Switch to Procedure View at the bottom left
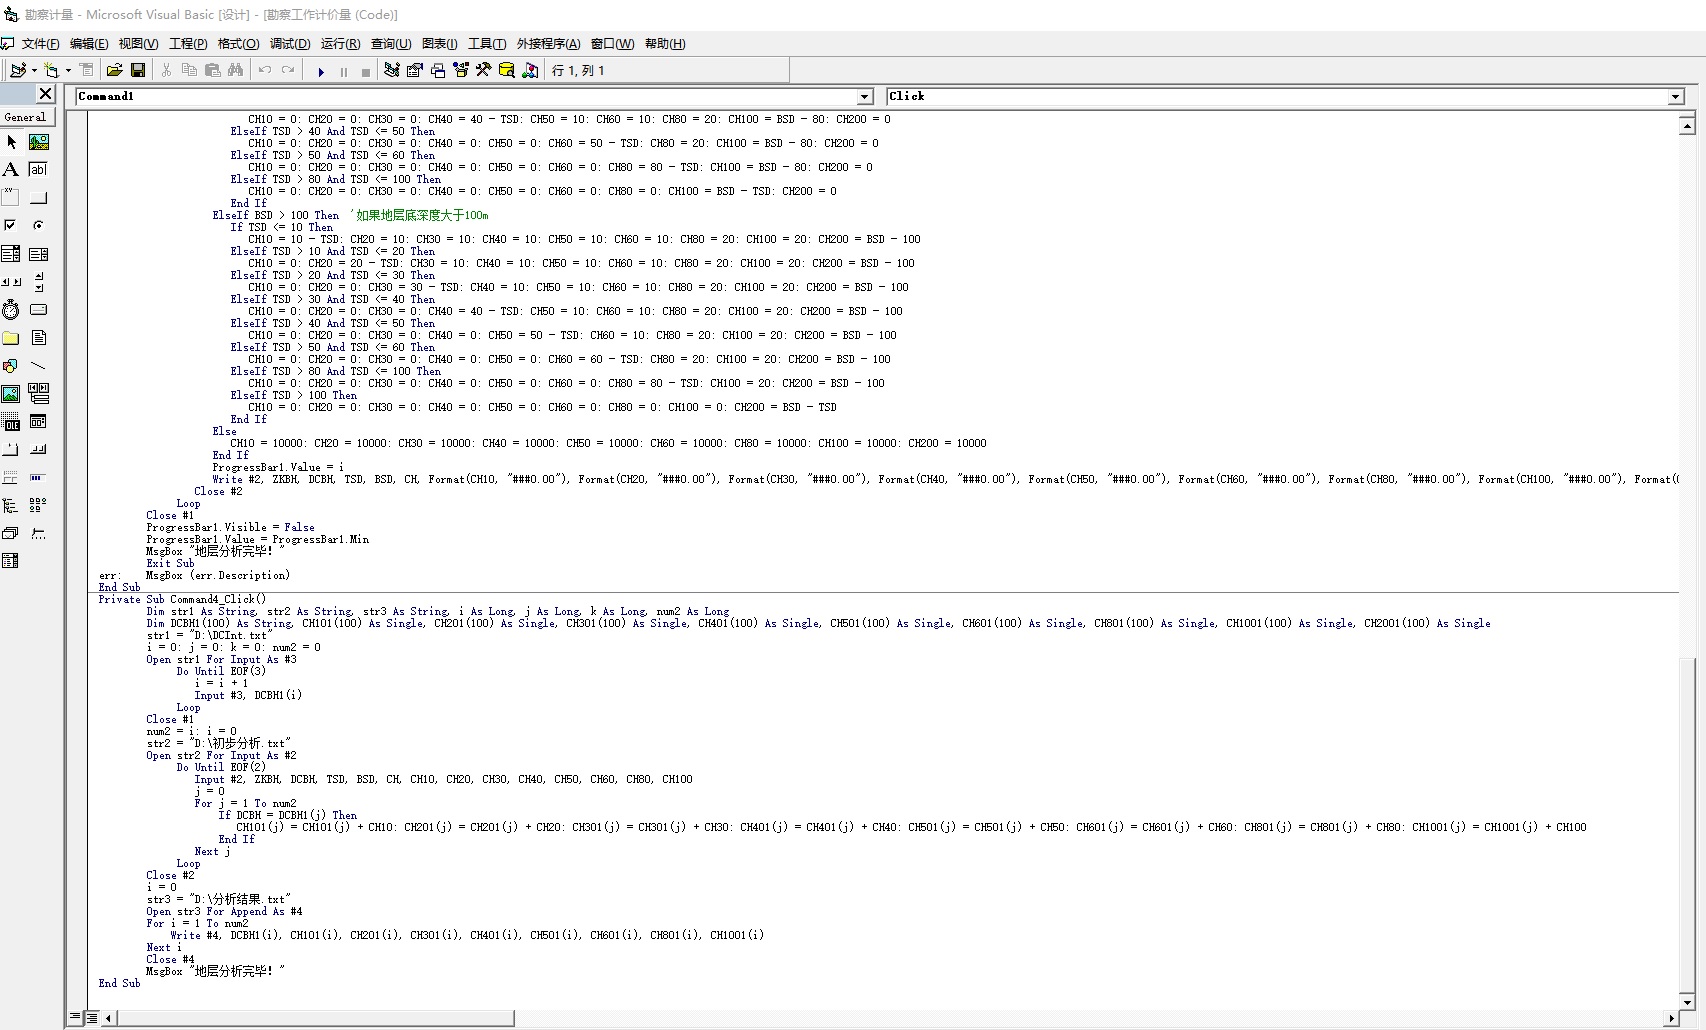 click(75, 1018)
